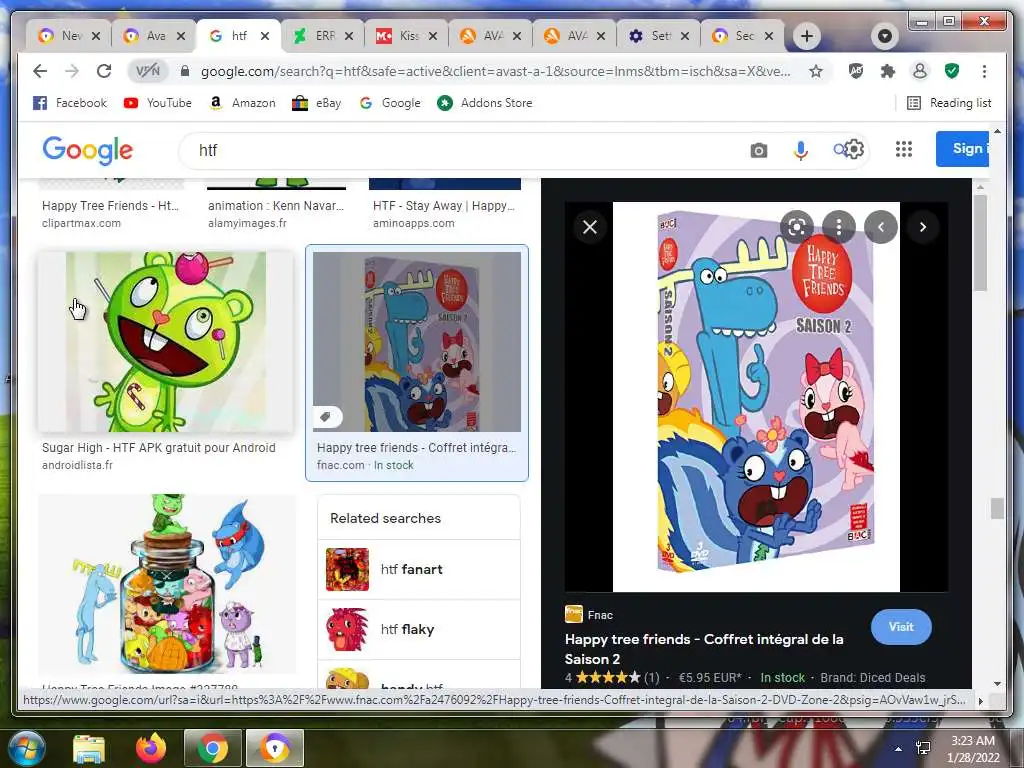Viewport: 1024px width, 768px height.
Task: Open the browser three-dot menu
Action: 984,71
